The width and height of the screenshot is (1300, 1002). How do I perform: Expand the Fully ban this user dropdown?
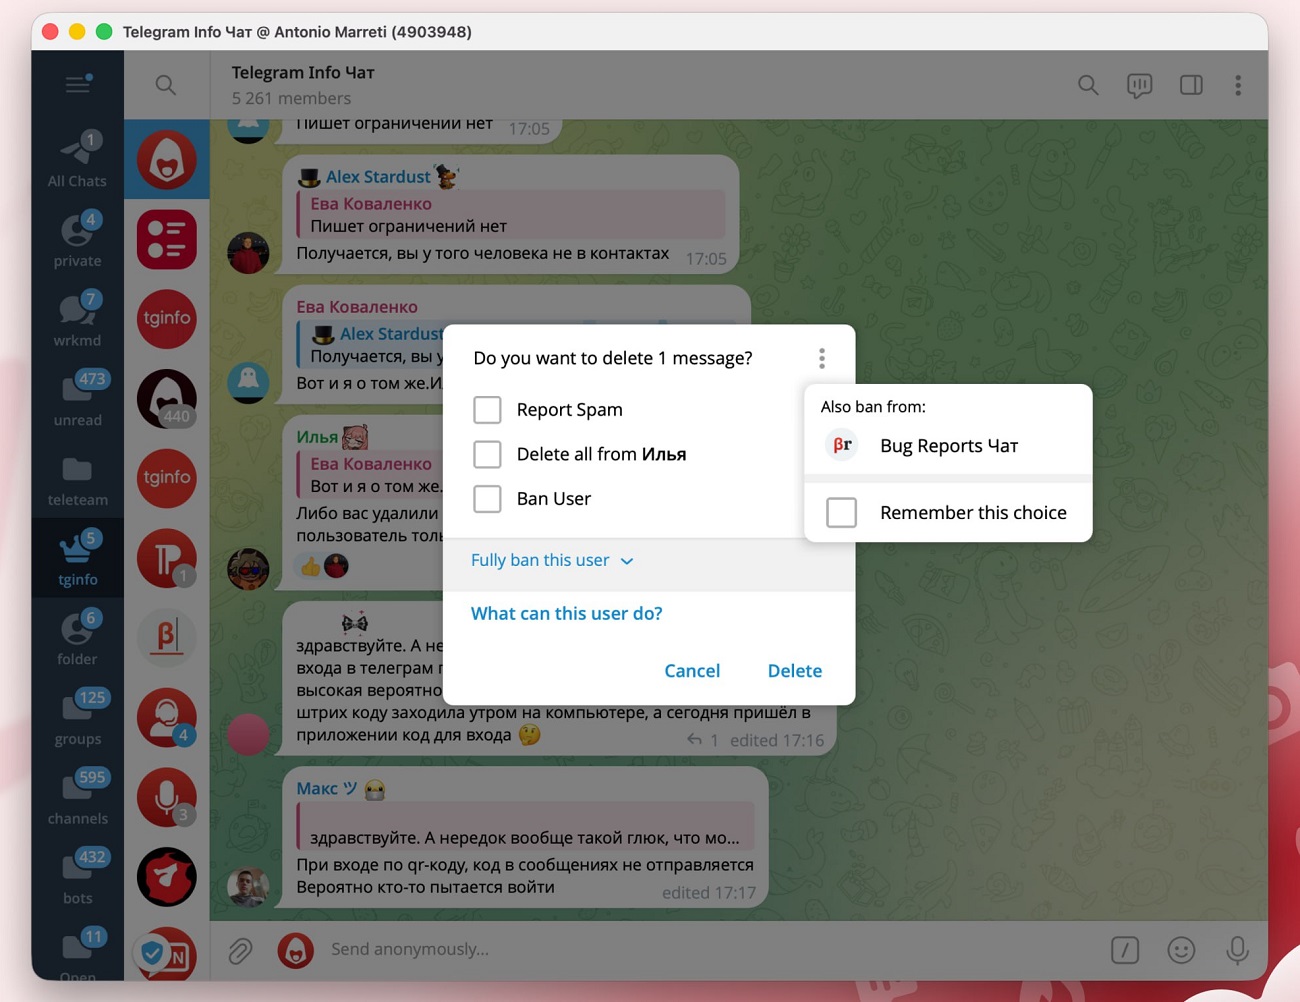[x=552, y=561]
